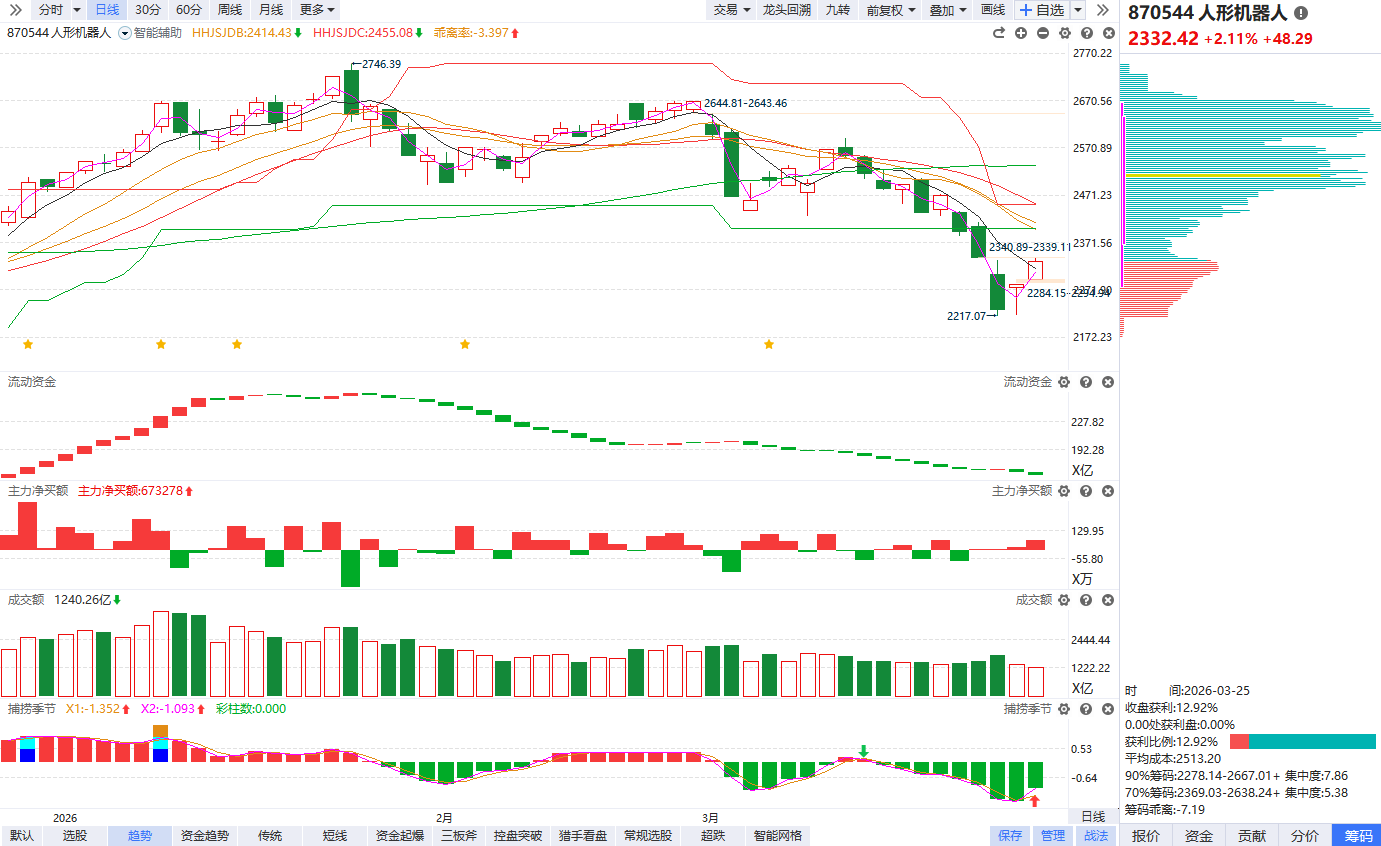Open the 叠加 overlay dropdown
Viewport: 1381px width, 846px height.
[x=947, y=10]
